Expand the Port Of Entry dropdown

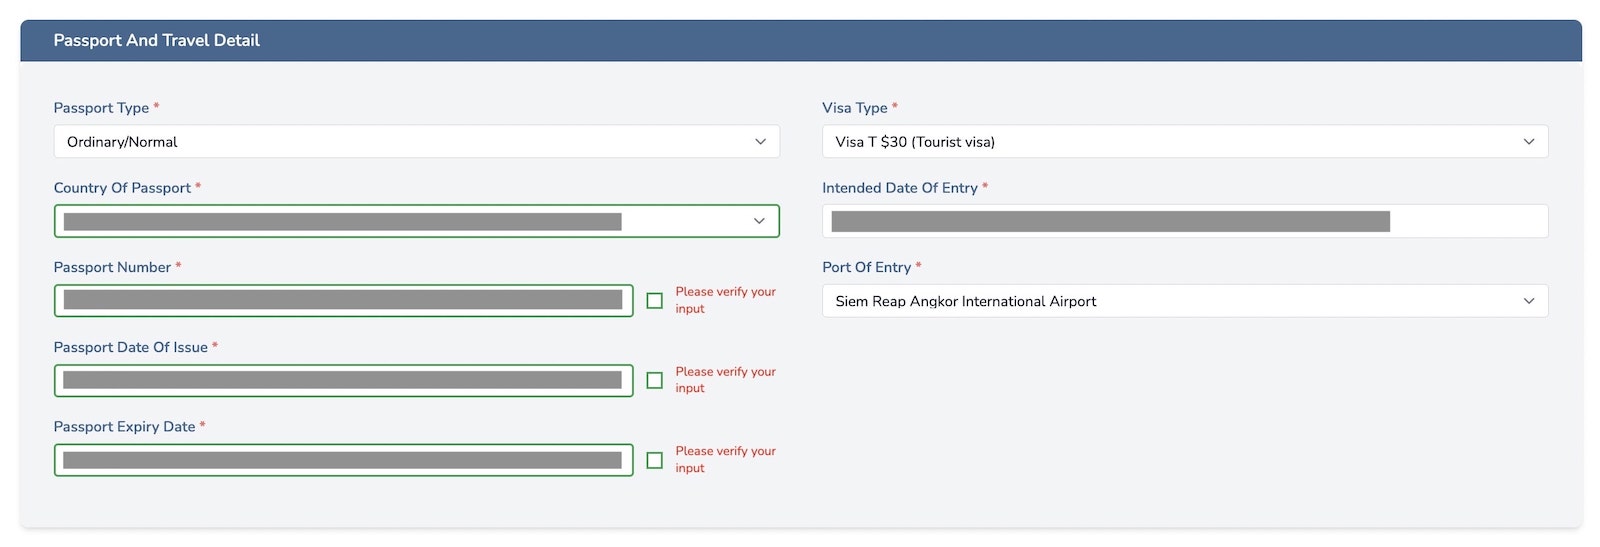point(1184,301)
